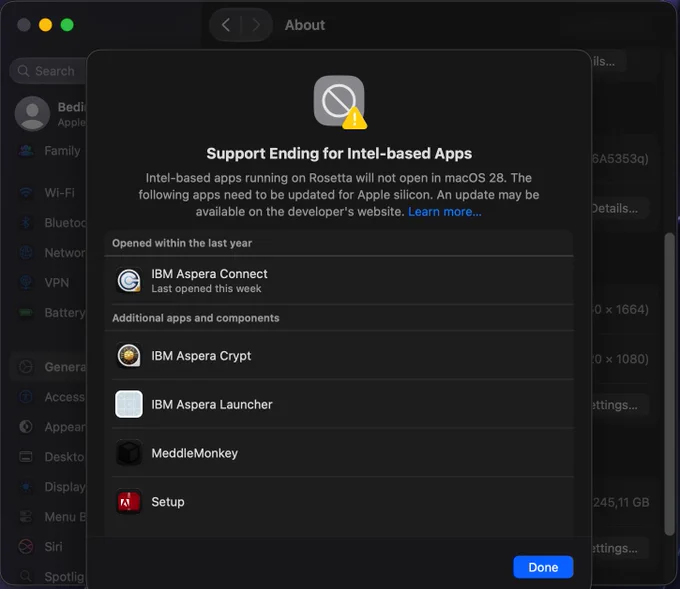Click 'Opened within the last year' header

[x=182, y=243]
